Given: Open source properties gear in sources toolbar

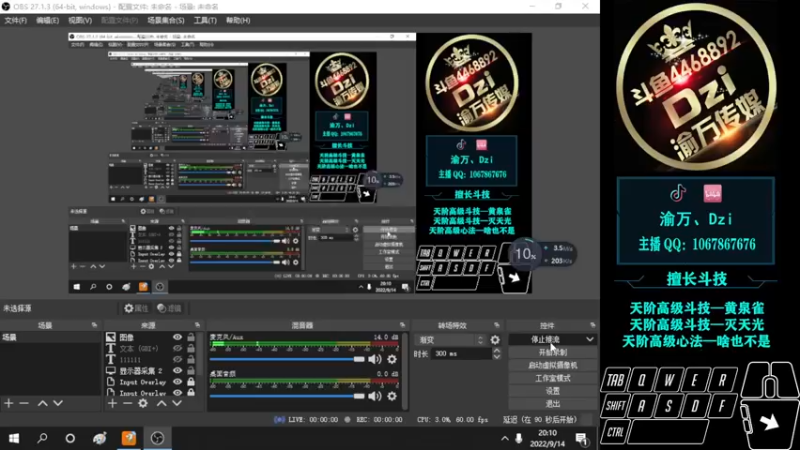Looking at the screenshot, I should 143,403.
